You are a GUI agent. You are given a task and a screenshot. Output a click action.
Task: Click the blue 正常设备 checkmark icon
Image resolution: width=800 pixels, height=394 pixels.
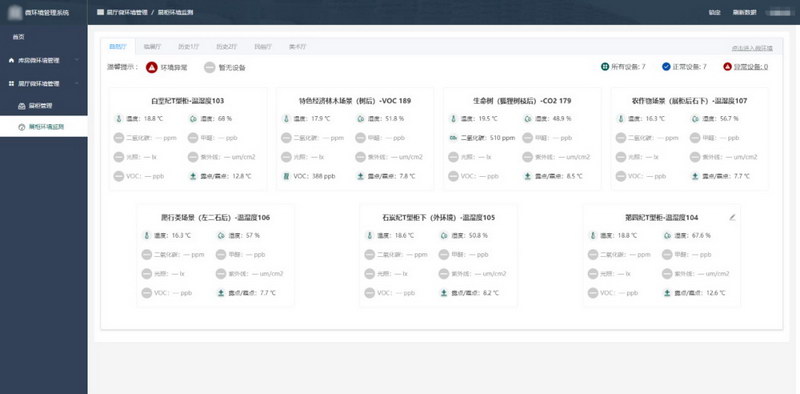pos(666,67)
